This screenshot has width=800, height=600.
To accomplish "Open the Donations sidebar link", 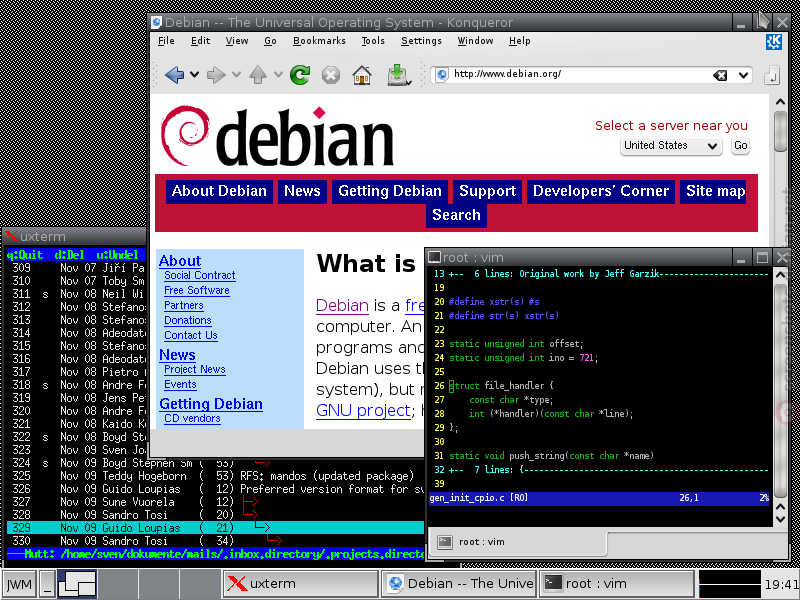I will coord(188,320).
